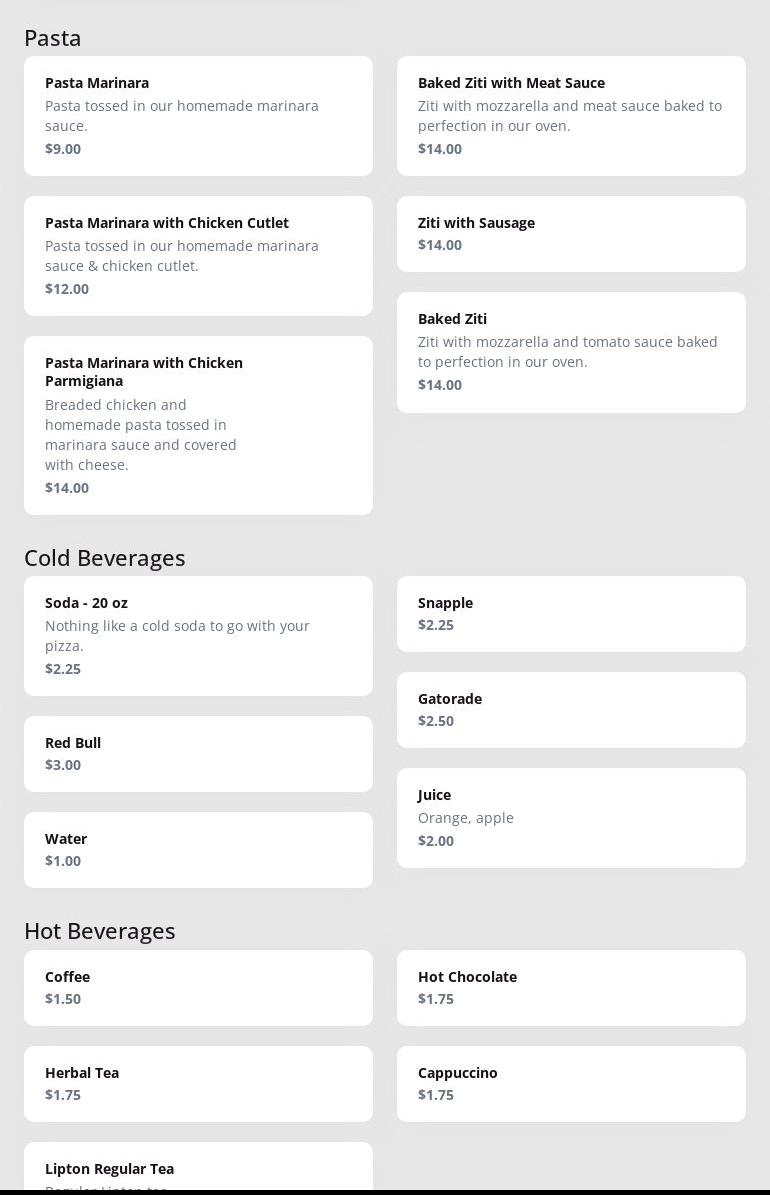
Task: Click the plain Baked Ziti item
Action: tap(571, 352)
